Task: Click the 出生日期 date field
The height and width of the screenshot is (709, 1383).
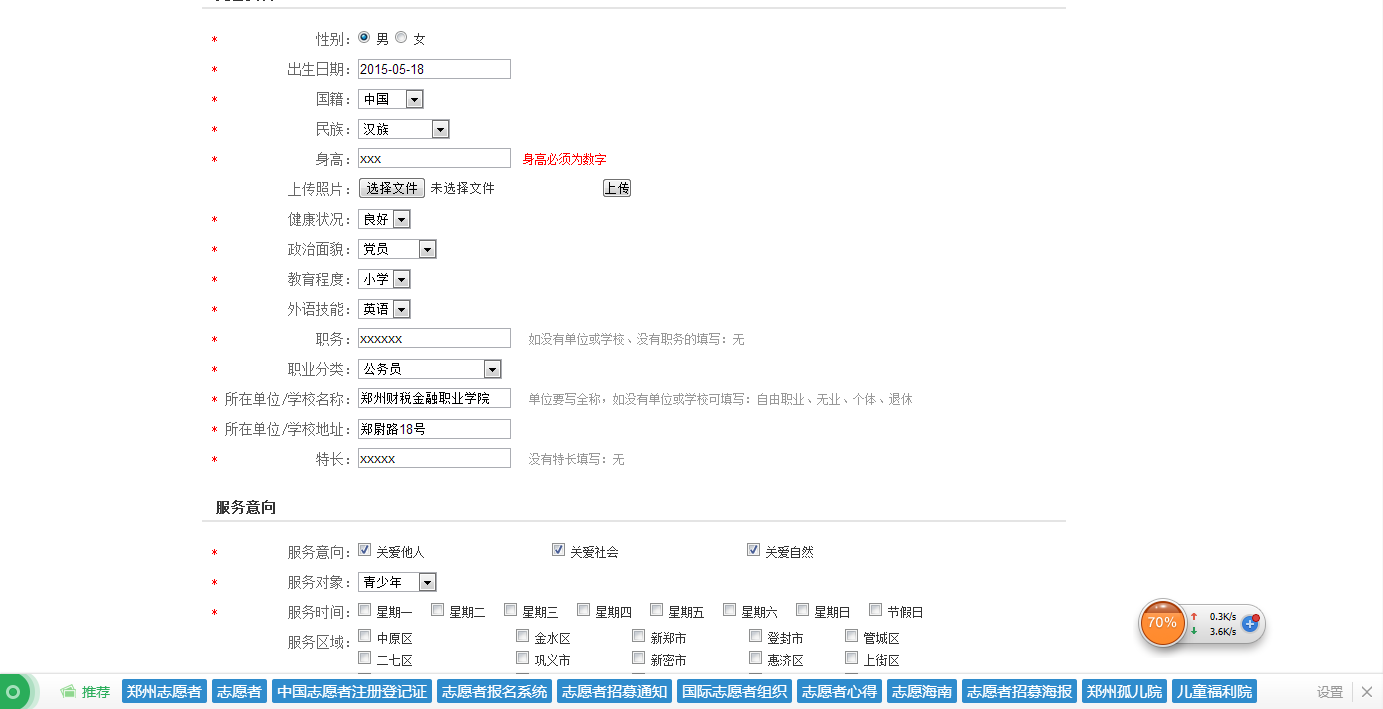Action: pos(434,69)
